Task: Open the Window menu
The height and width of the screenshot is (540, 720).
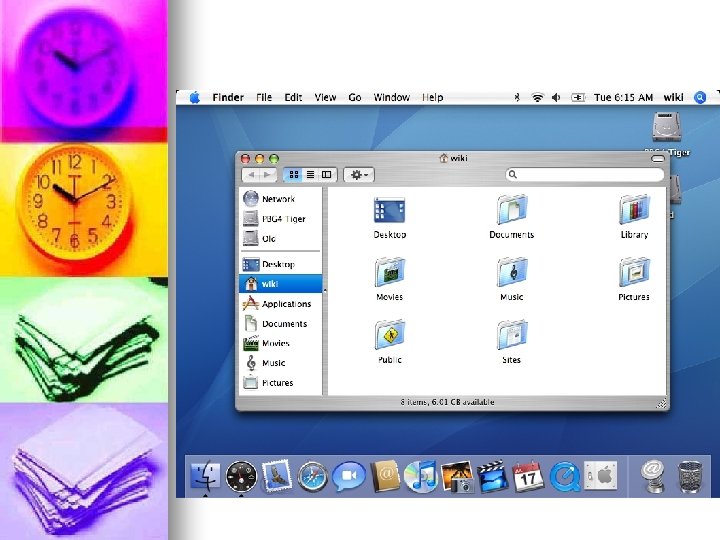Action: (x=391, y=97)
